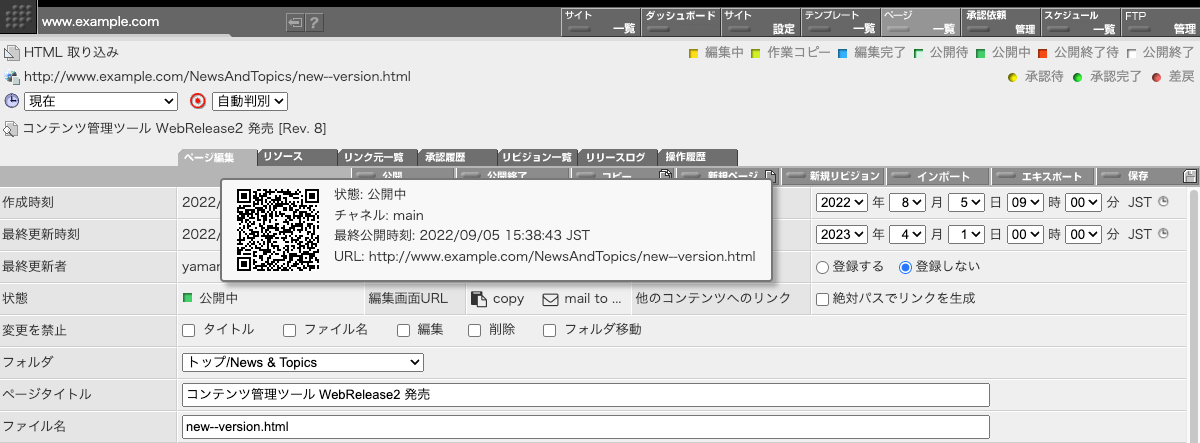Click the floppy disk icon on 保存 button
Screen dimensions: 1200x443
coord(1189,176)
